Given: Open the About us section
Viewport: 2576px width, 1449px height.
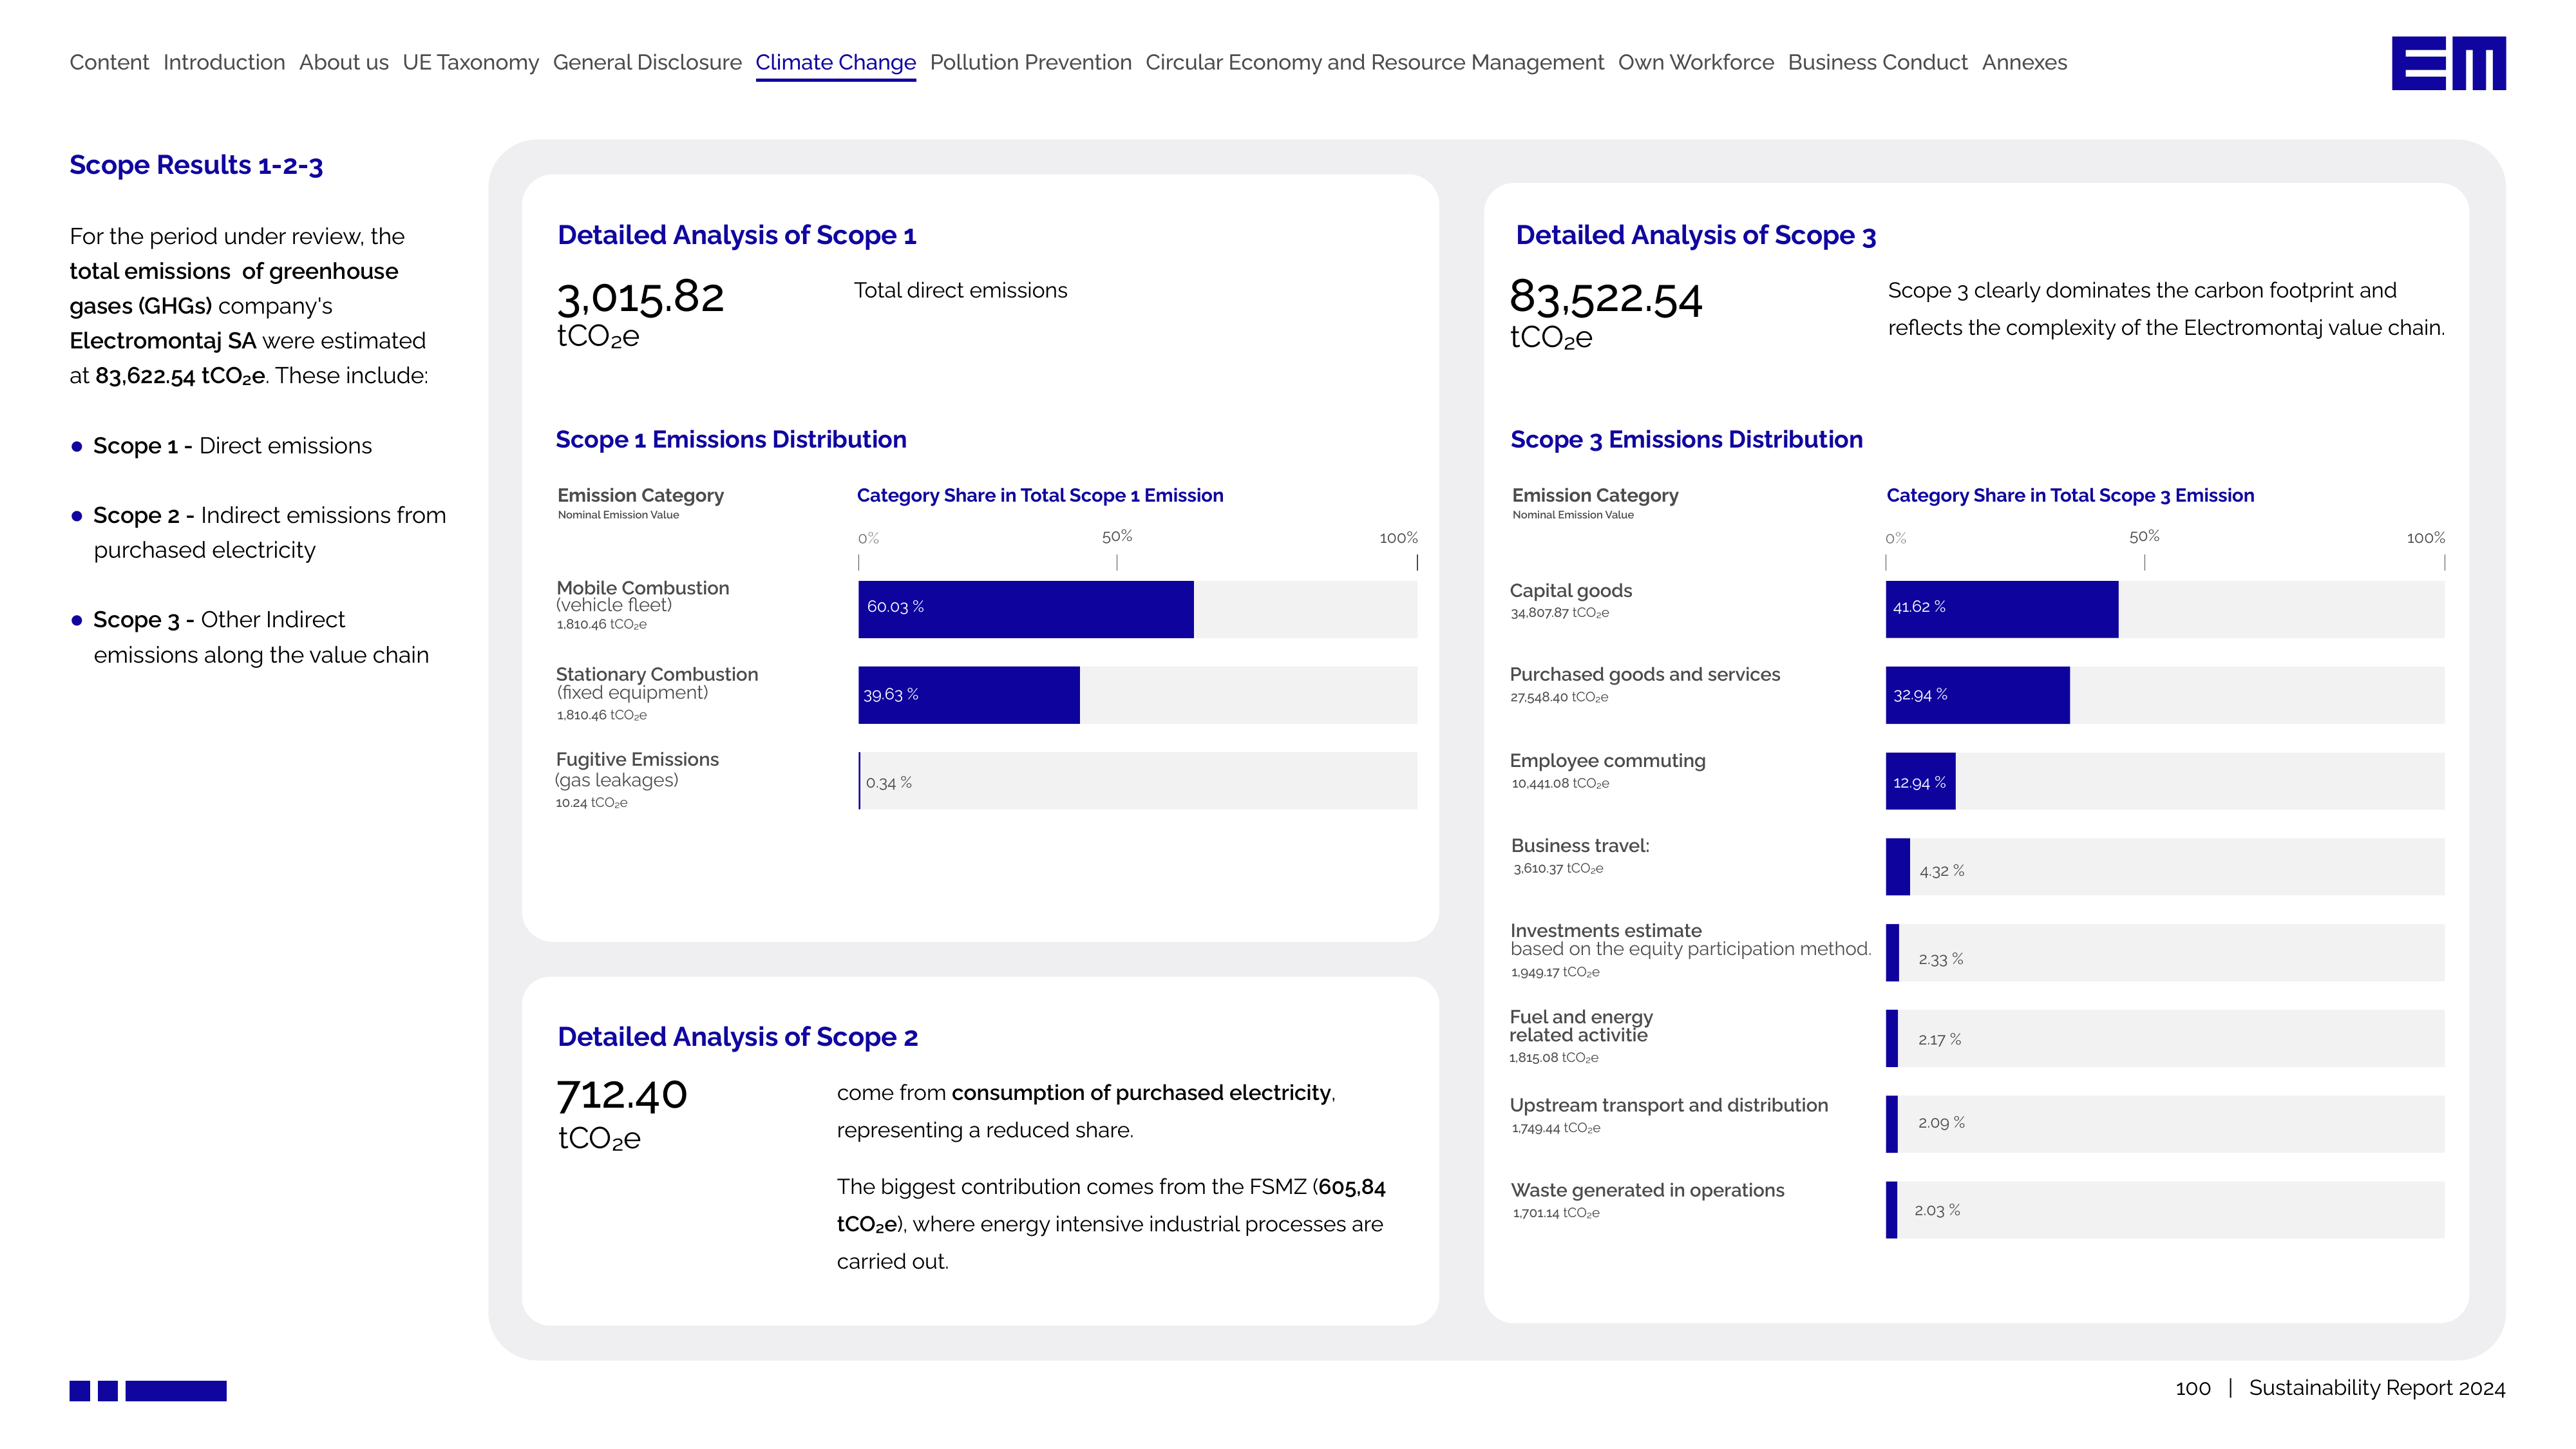Looking at the screenshot, I should (x=344, y=62).
